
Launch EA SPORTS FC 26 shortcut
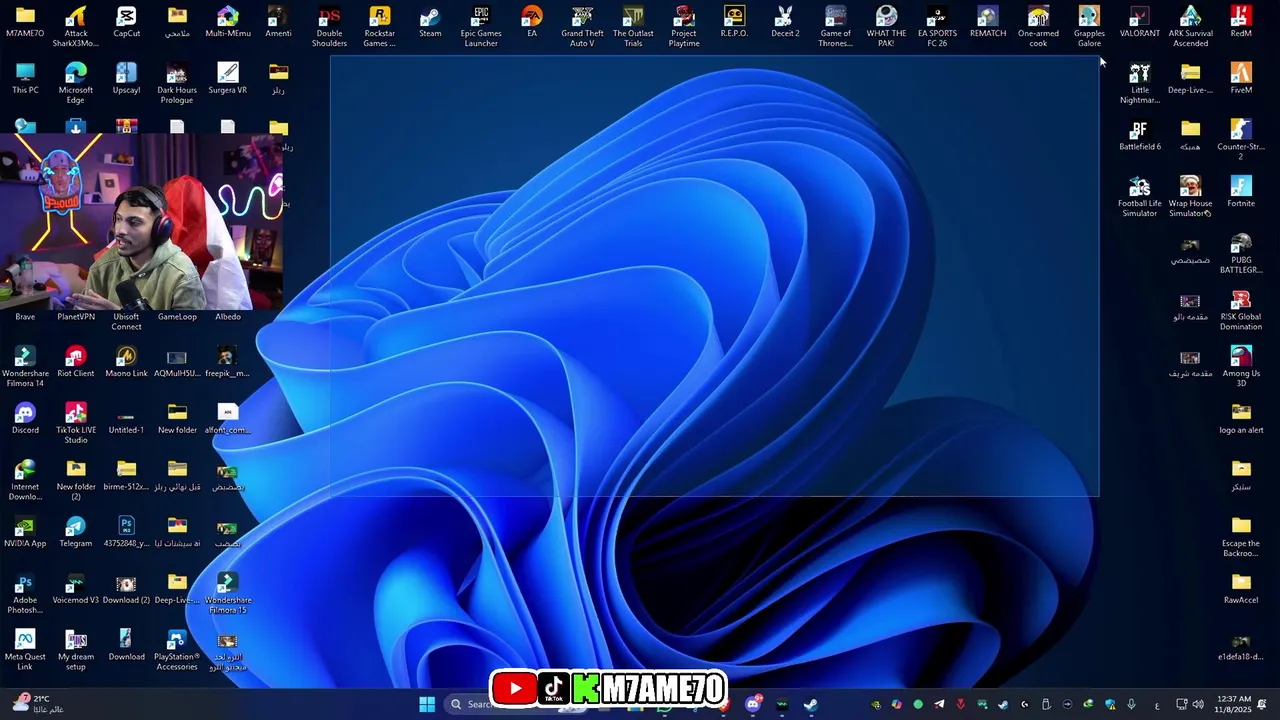pyautogui.click(x=937, y=26)
